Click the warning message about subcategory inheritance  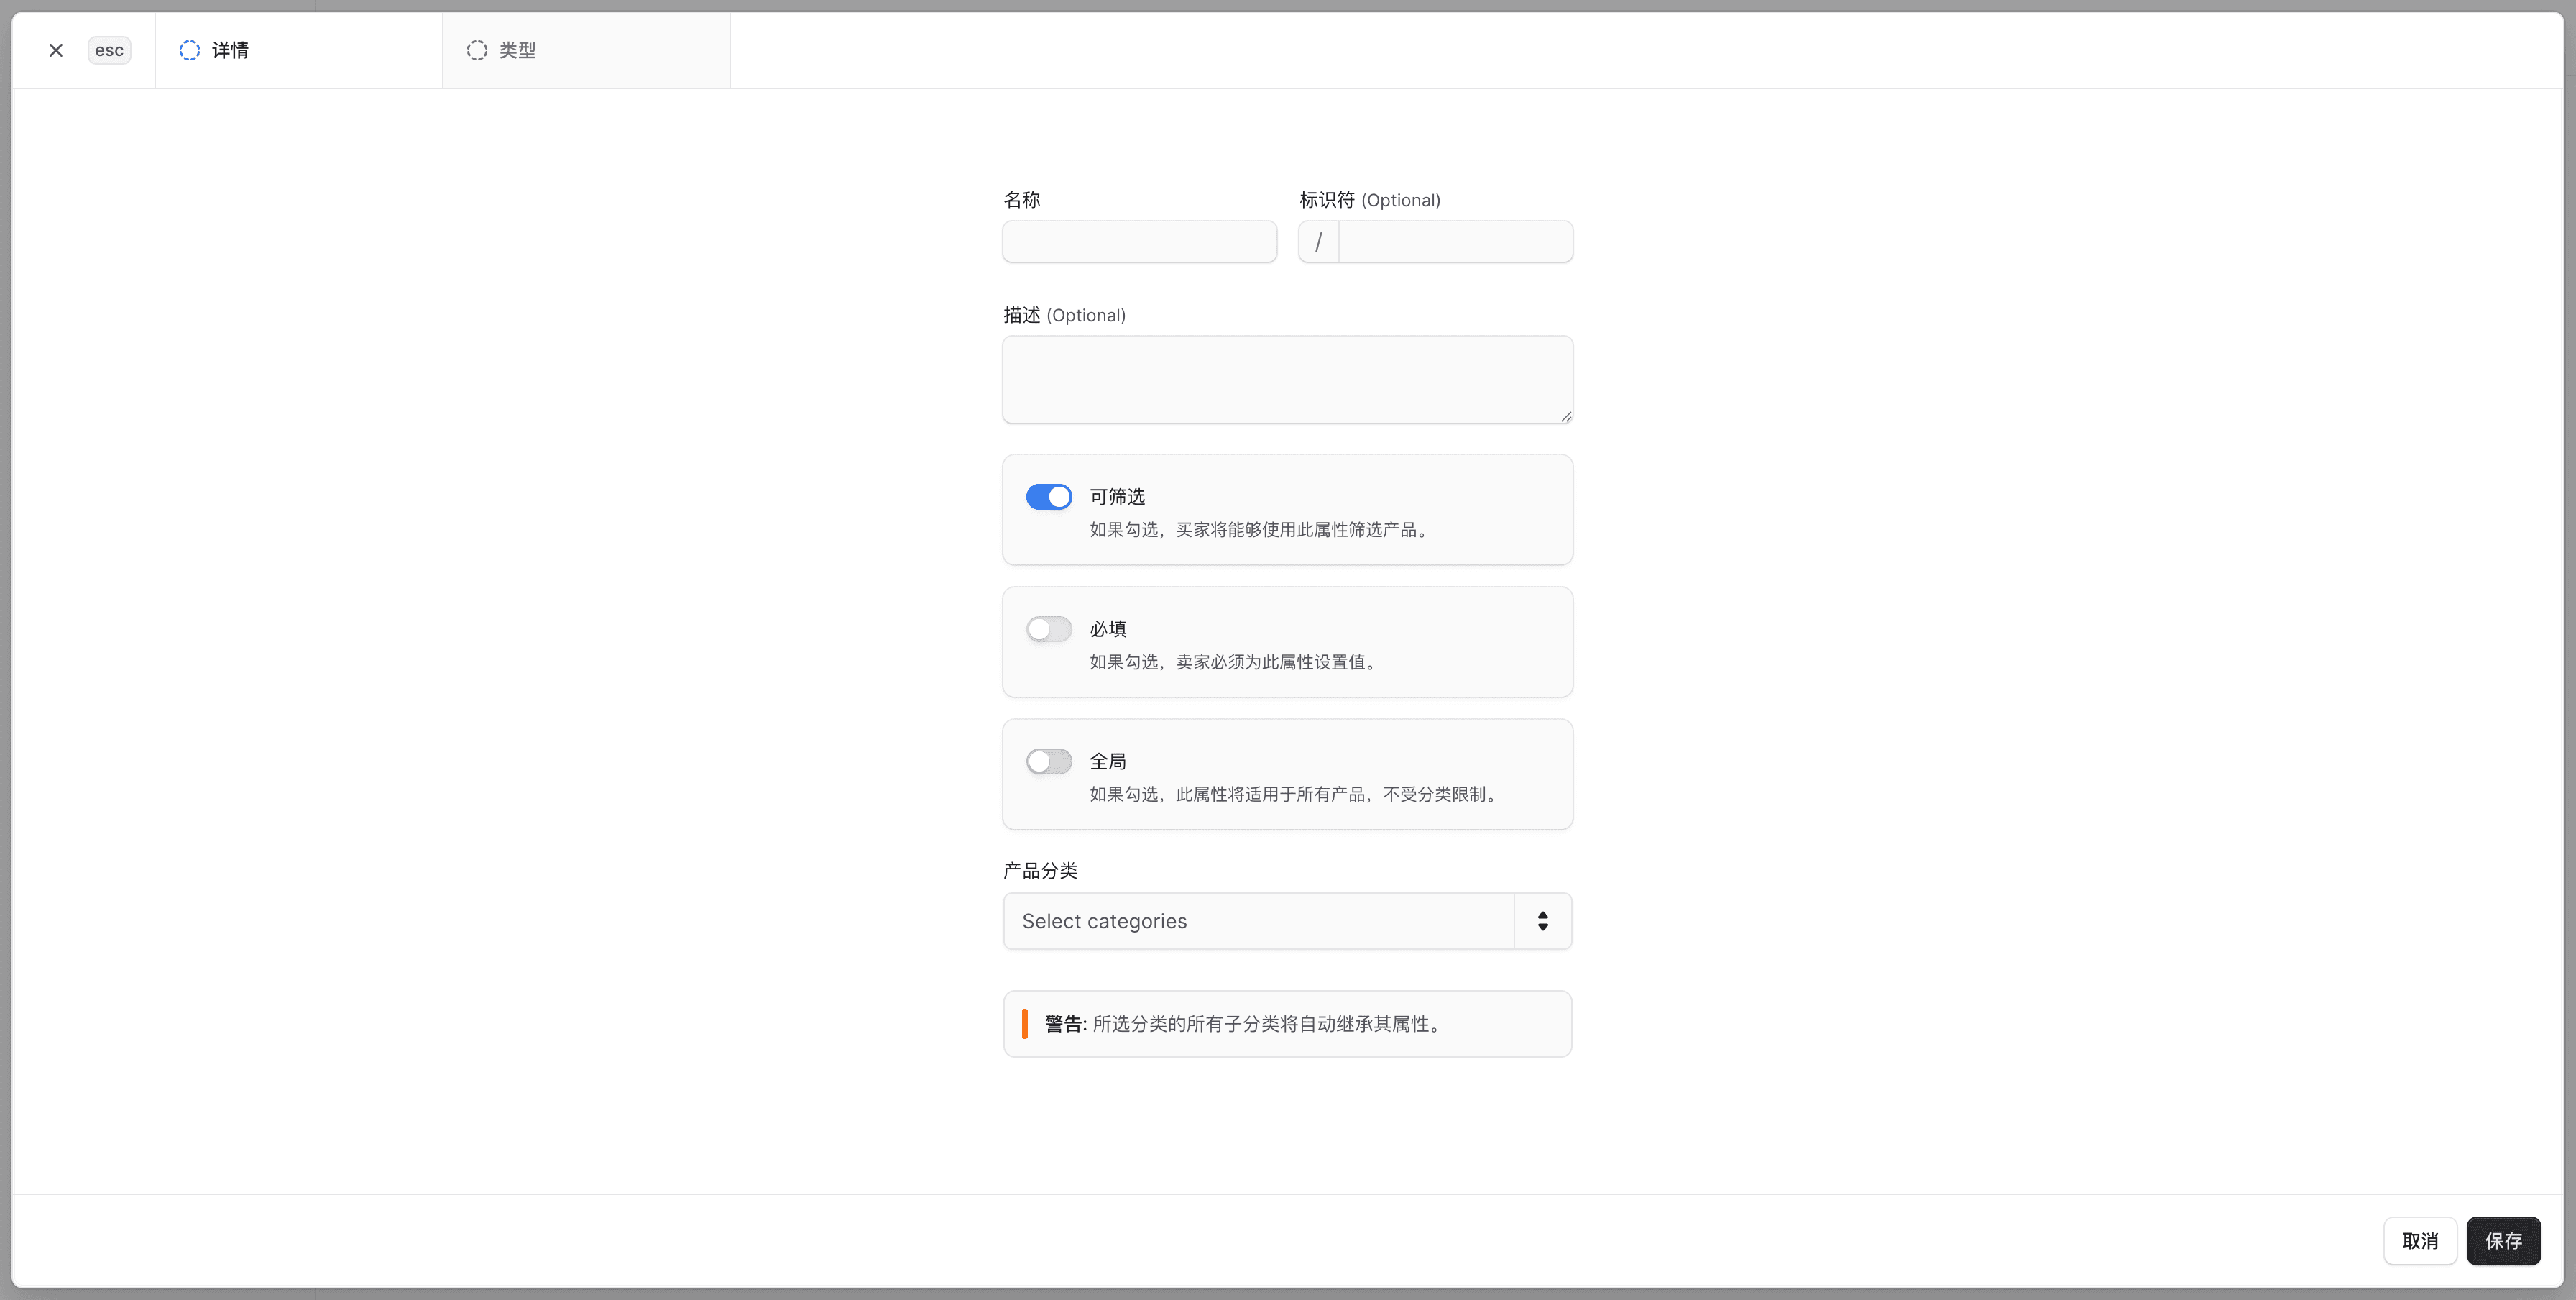coord(1241,1023)
